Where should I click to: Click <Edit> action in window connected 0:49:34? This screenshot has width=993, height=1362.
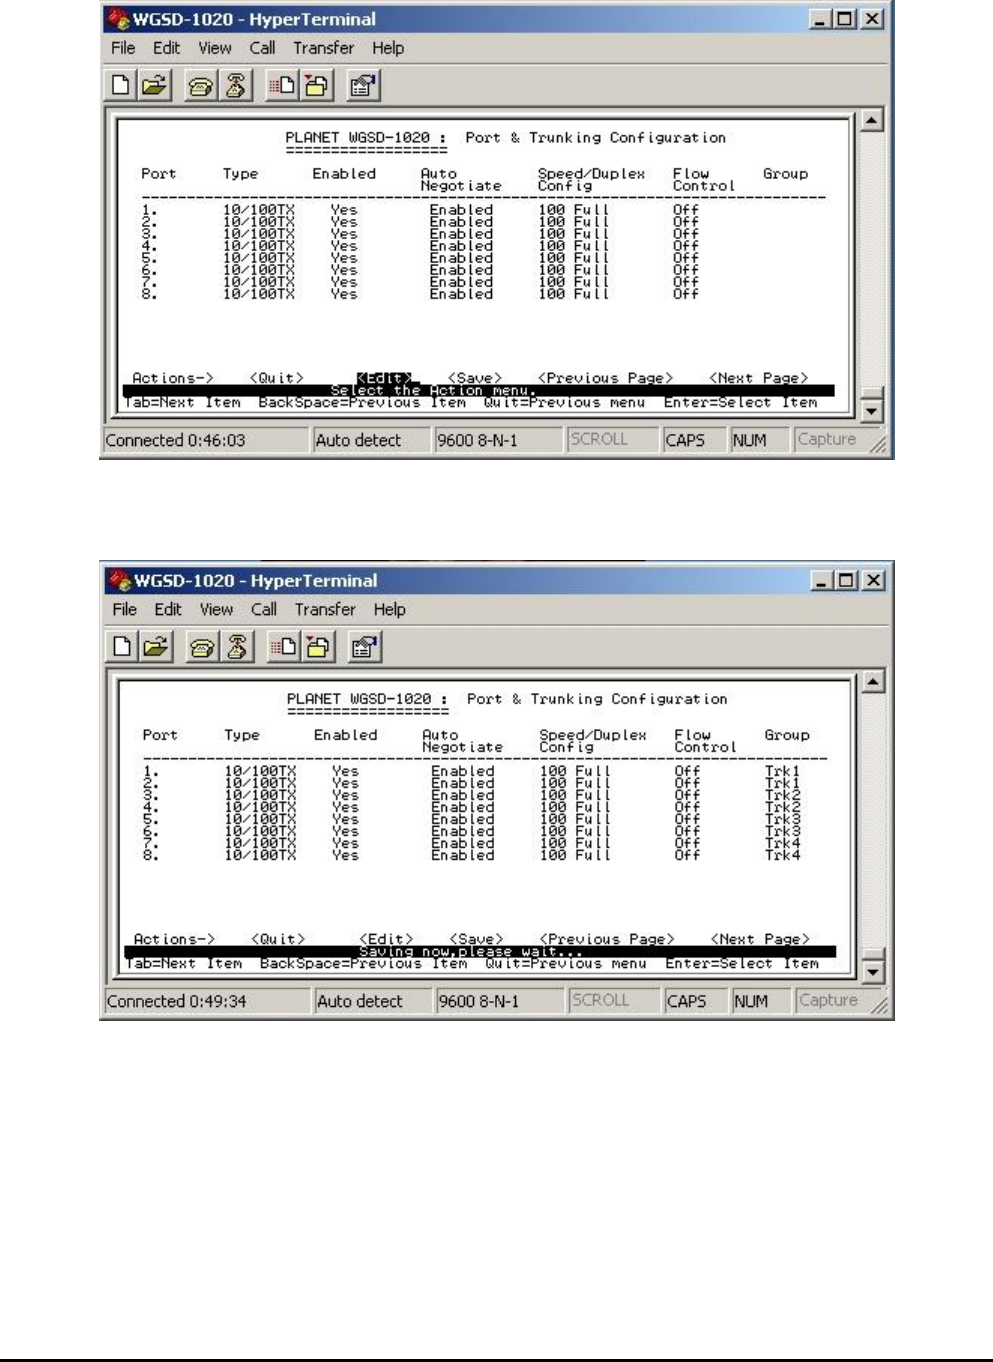pyautogui.click(x=386, y=939)
